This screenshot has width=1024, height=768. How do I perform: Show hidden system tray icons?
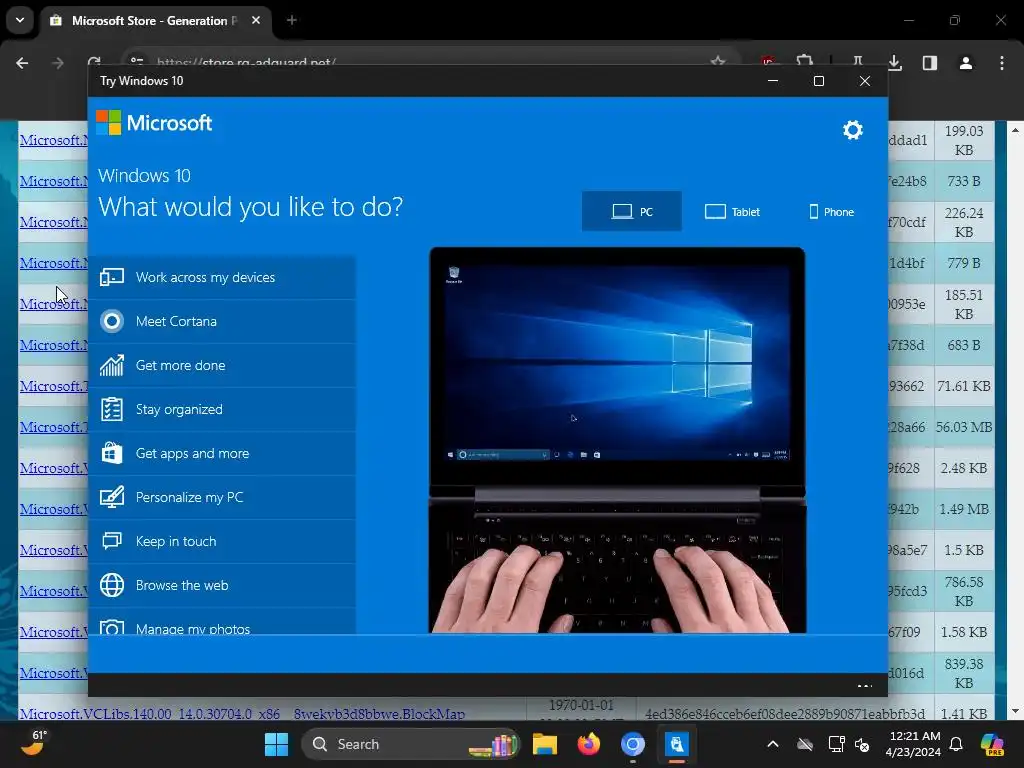coord(773,744)
